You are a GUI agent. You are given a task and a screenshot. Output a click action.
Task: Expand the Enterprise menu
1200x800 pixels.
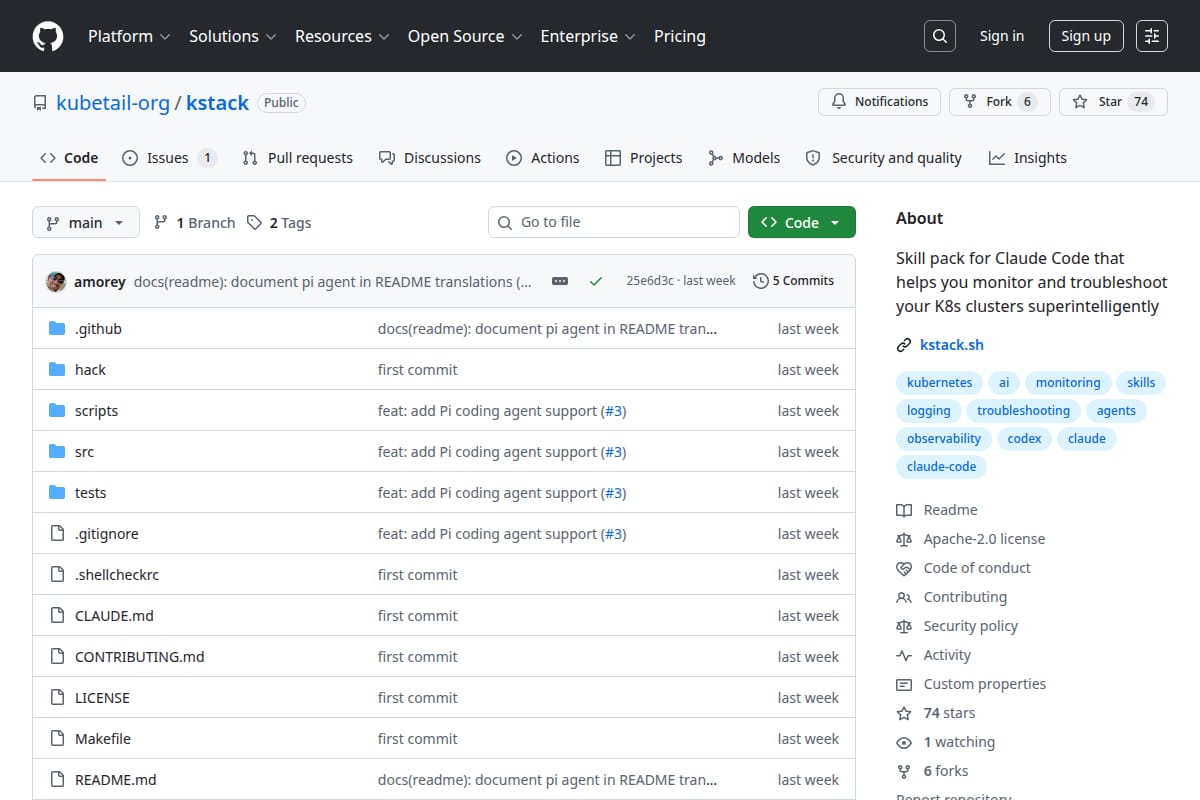(x=588, y=36)
